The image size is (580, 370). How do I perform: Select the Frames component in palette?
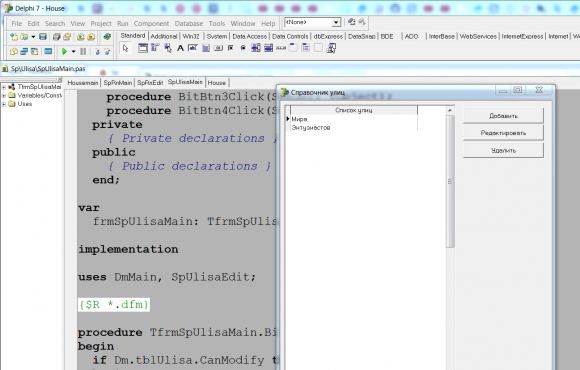(142, 48)
